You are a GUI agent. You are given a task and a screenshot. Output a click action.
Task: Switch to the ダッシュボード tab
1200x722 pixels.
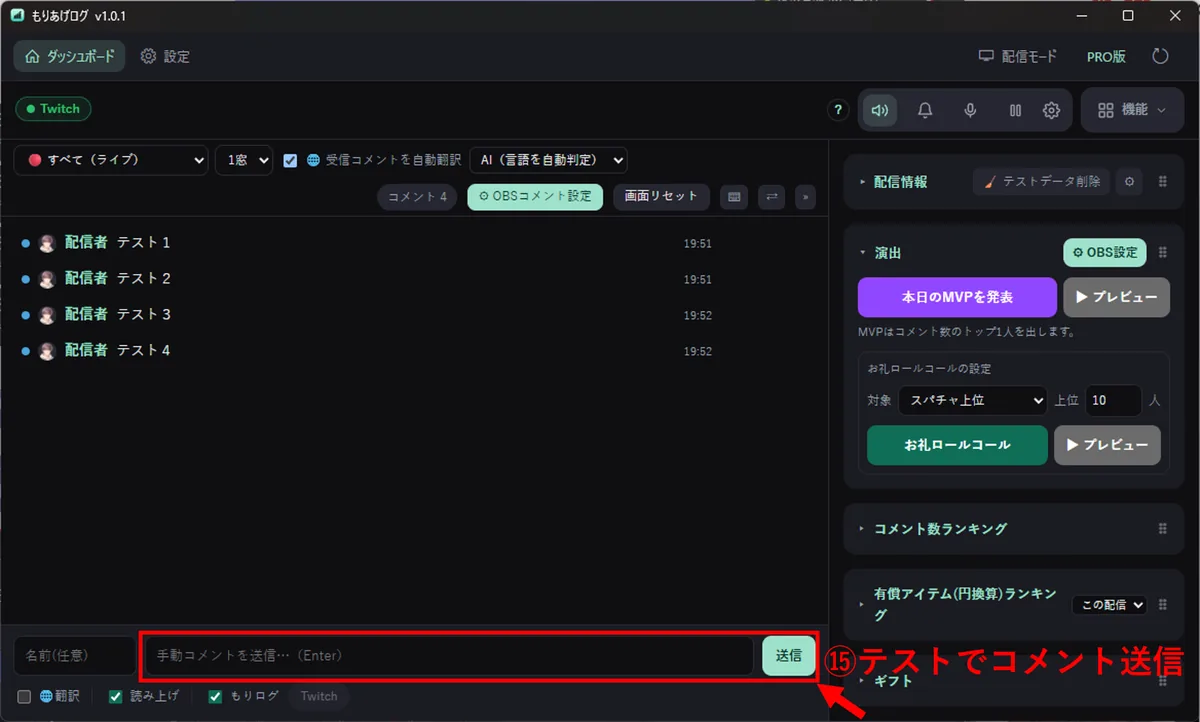[x=69, y=56]
